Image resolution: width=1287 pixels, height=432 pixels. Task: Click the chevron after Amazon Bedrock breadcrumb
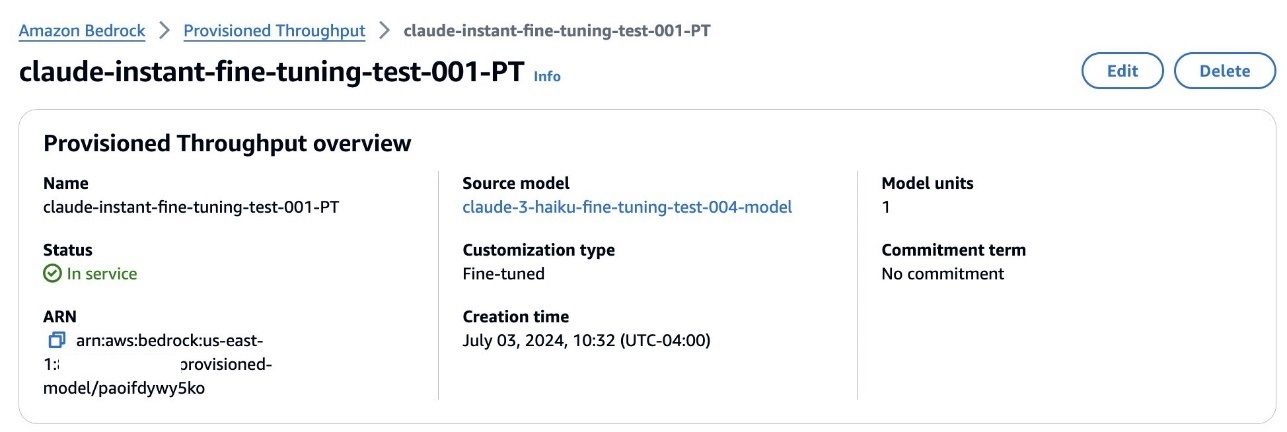point(165,31)
